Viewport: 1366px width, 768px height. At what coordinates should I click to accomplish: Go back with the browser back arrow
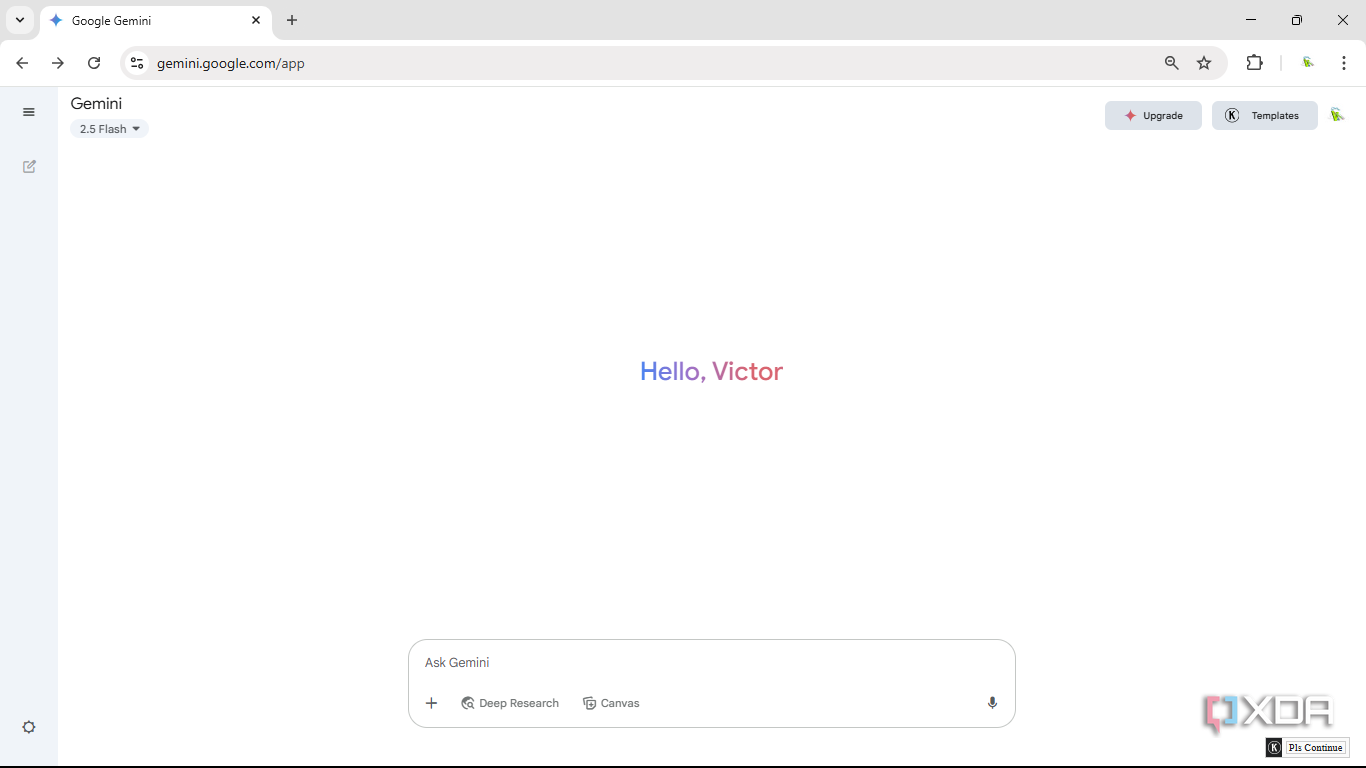[x=22, y=63]
